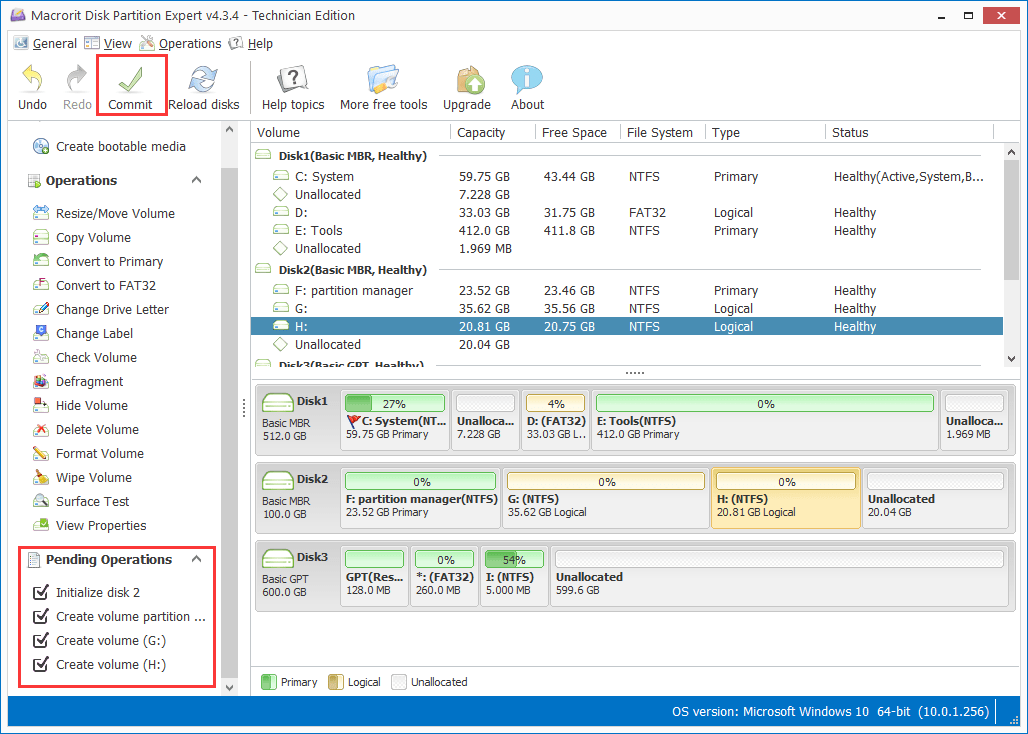Sort by the File System column header
This screenshot has height=734, width=1028.
663,132
